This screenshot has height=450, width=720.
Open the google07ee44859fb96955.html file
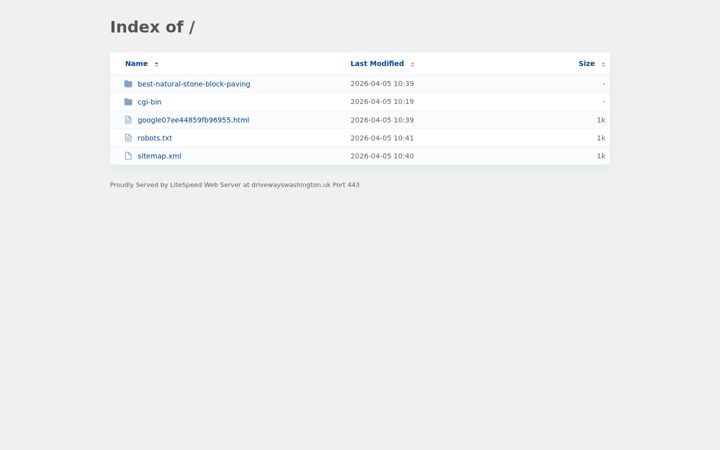point(193,120)
